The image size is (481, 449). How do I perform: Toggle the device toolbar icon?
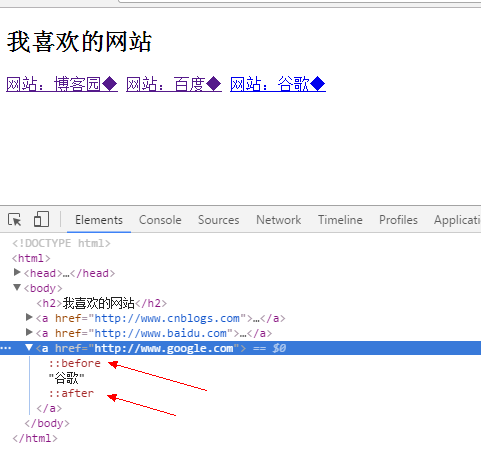coord(41,219)
